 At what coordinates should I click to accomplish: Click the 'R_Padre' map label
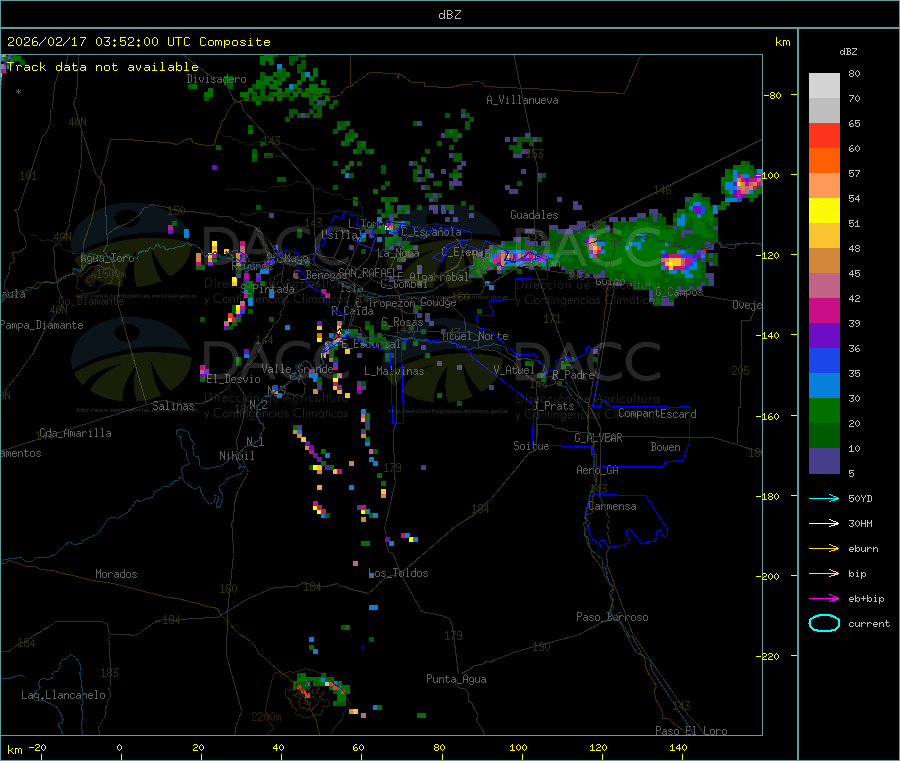click(573, 375)
